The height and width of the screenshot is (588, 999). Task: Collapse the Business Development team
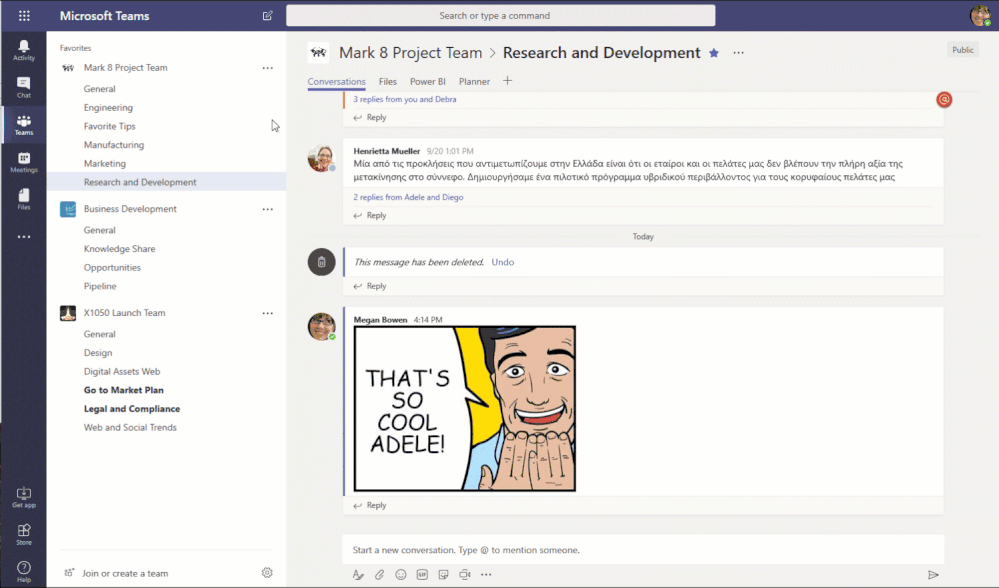click(130, 209)
